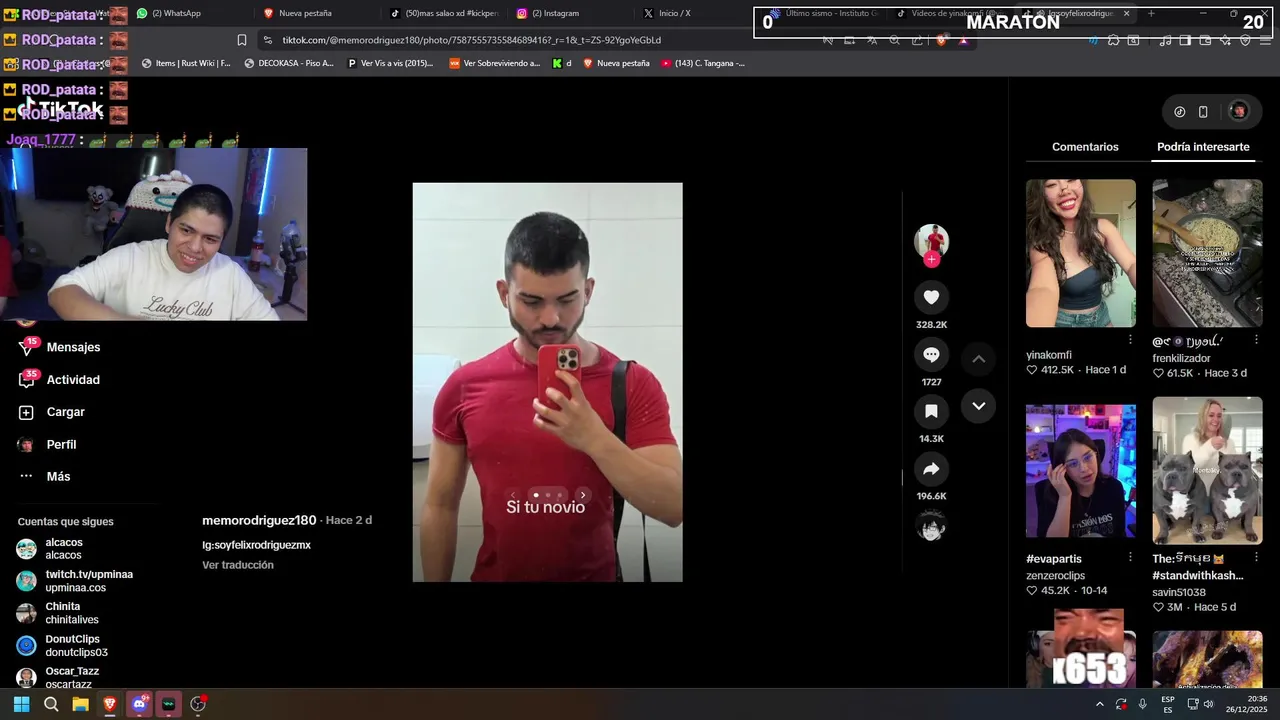Open the Items Rust Wiki bookmark
The height and width of the screenshot is (720, 1280).
[x=186, y=63]
